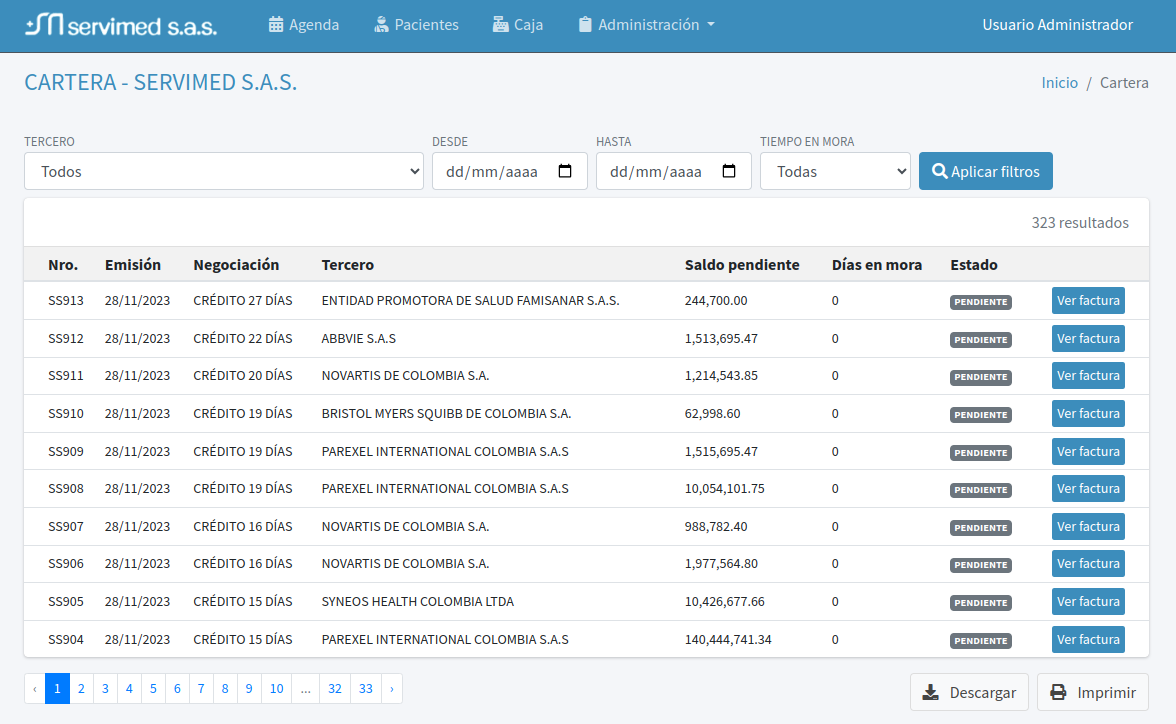
Task: Expand the Administración dropdown menu
Action: (647, 25)
